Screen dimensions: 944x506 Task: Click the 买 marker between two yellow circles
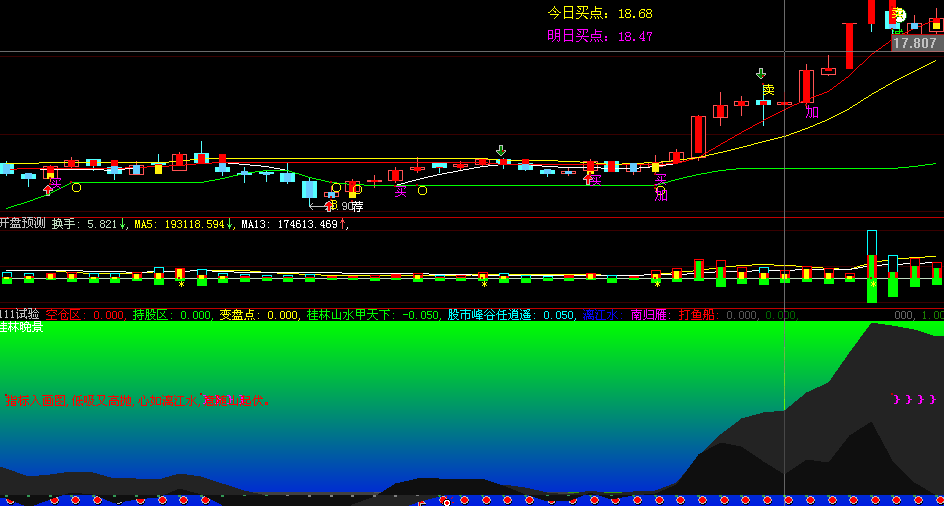[401, 192]
